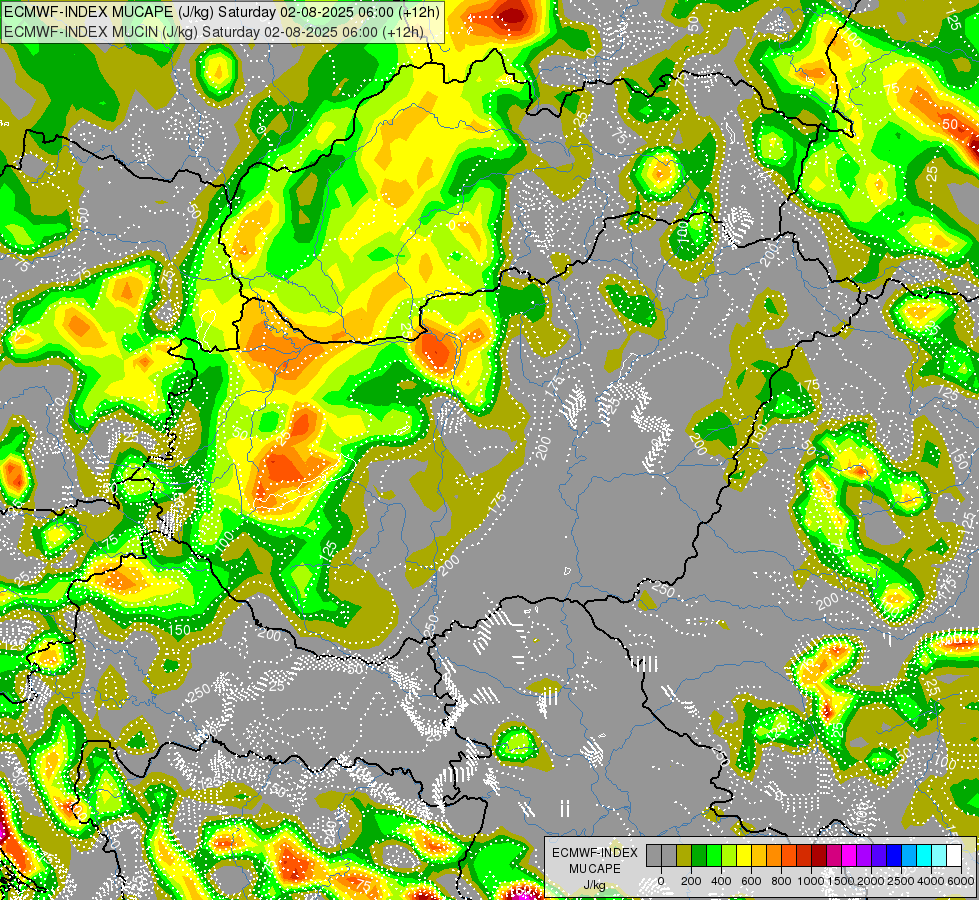The height and width of the screenshot is (900, 979).
Task: Pick the pure yellow legend swatch
Action: point(744,856)
